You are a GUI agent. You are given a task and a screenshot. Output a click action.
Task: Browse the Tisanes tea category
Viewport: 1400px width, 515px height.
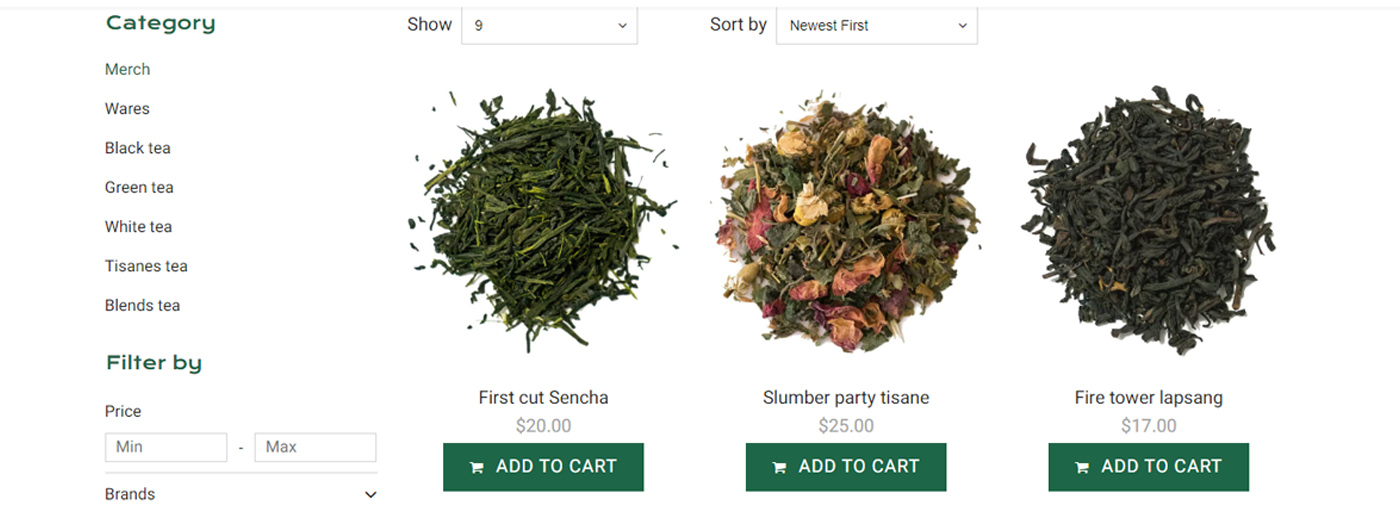(x=146, y=266)
